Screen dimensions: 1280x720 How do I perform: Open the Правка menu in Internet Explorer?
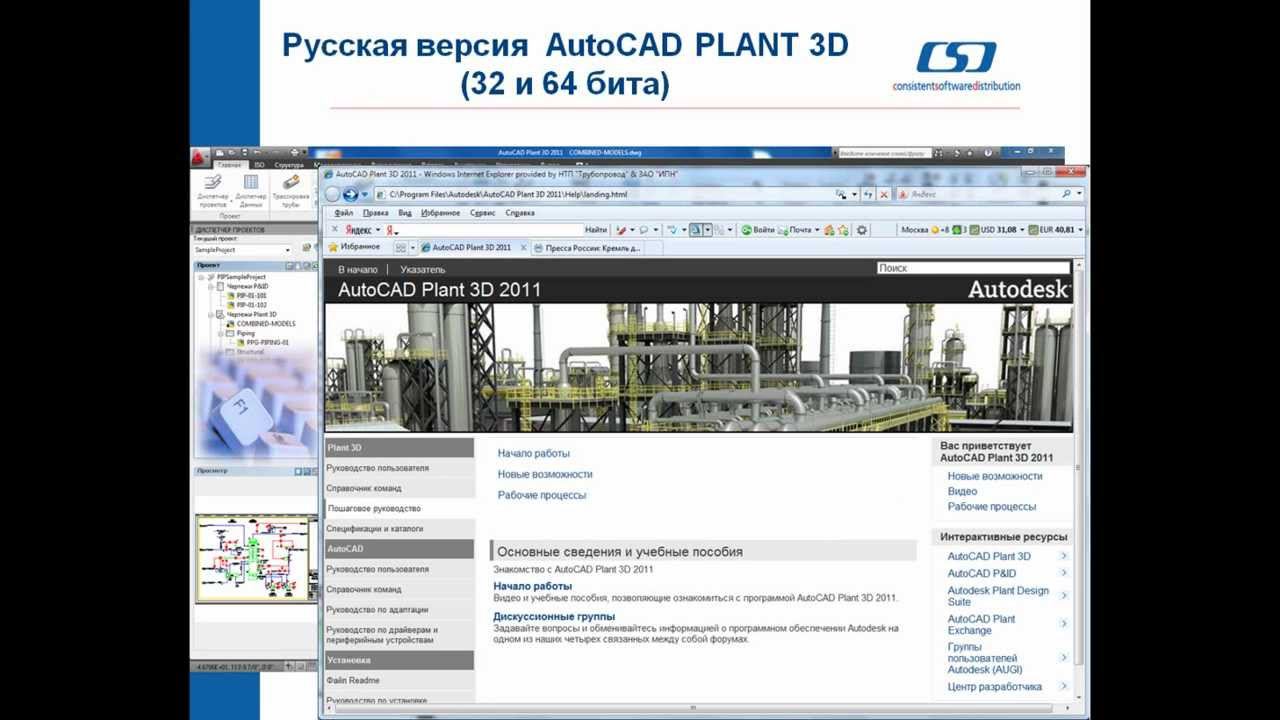(376, 213)
